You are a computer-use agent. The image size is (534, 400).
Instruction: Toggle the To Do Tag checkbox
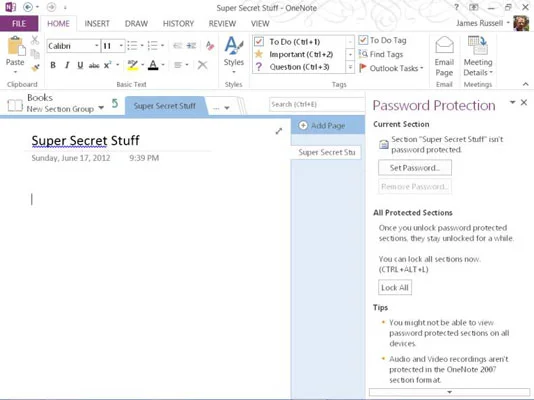point(363,40)
